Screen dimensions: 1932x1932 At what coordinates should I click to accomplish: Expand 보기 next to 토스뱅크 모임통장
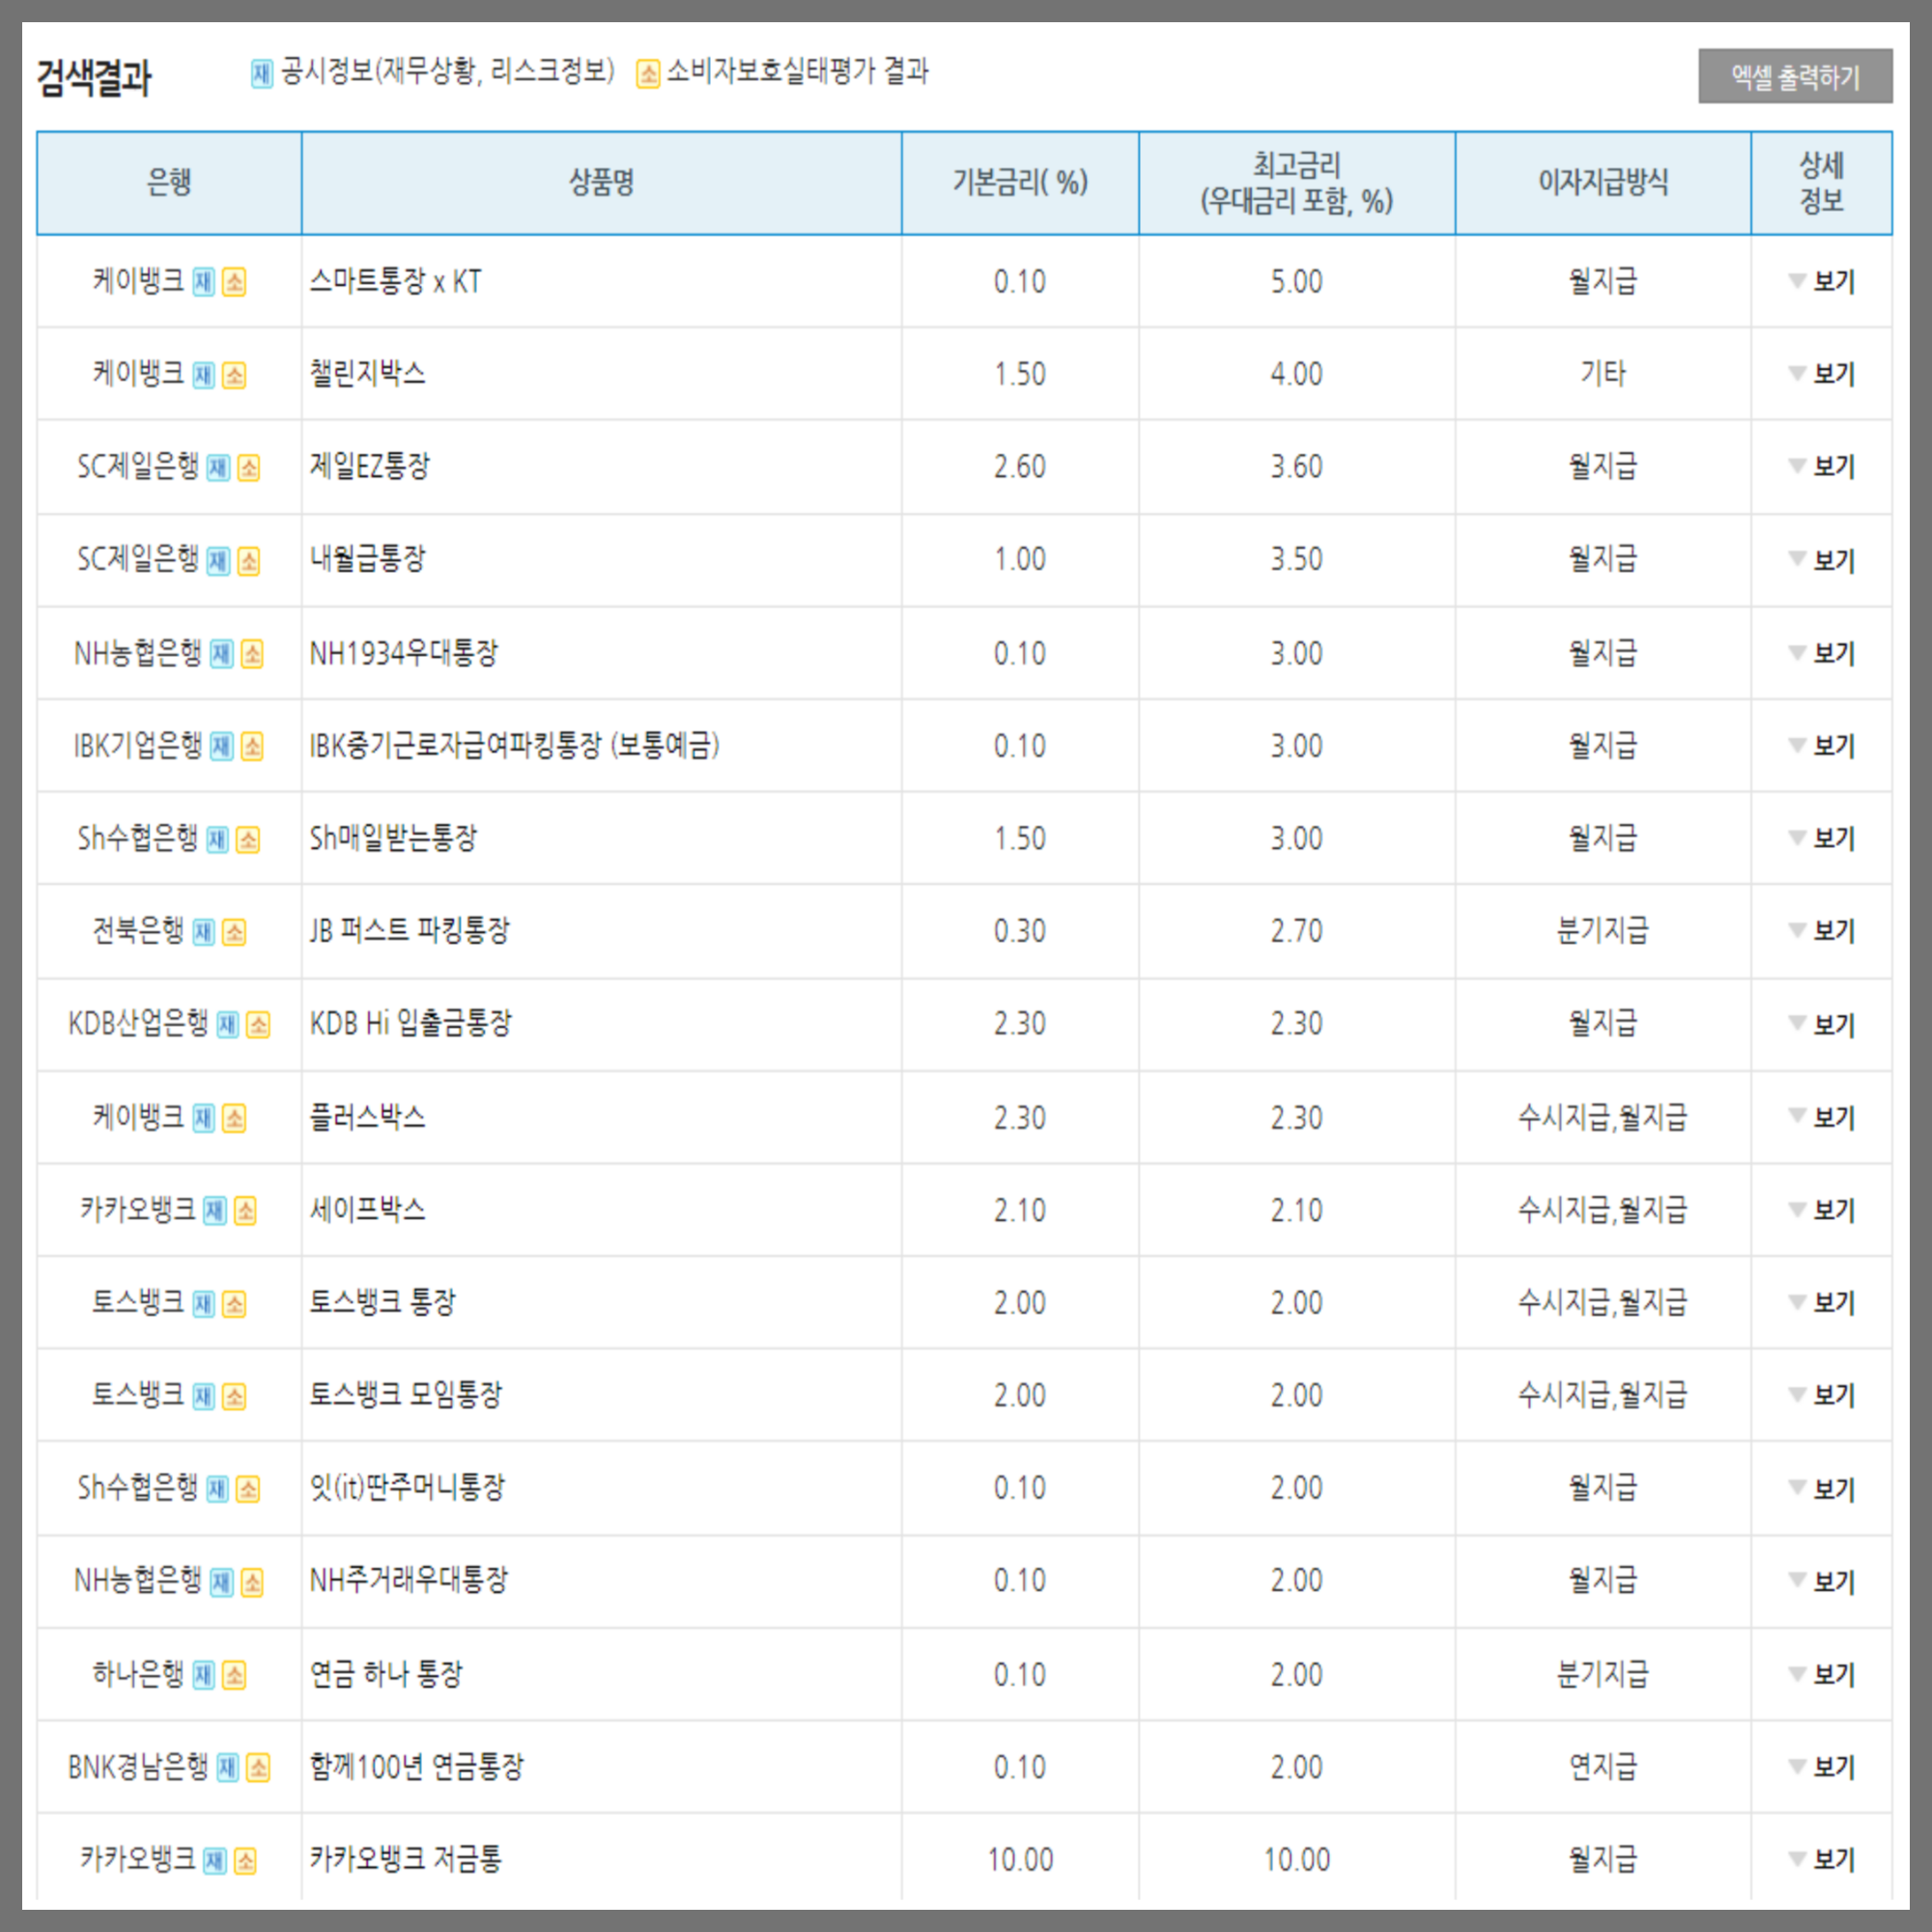(x=1834, y=1395)
